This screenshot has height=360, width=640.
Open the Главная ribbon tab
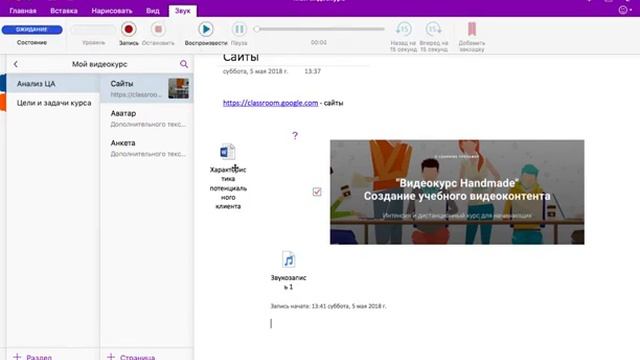[x=23, y=11]
